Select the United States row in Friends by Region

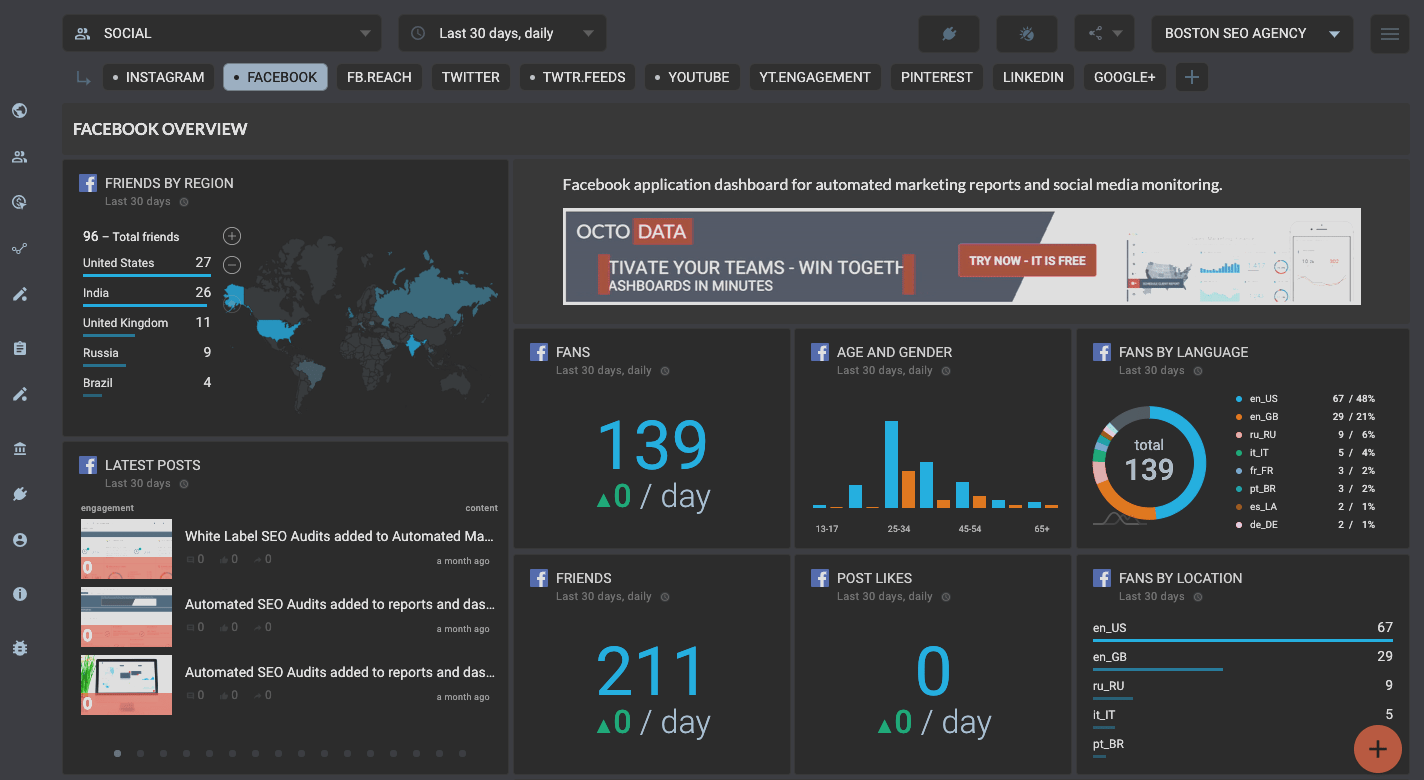click(147, 265)
